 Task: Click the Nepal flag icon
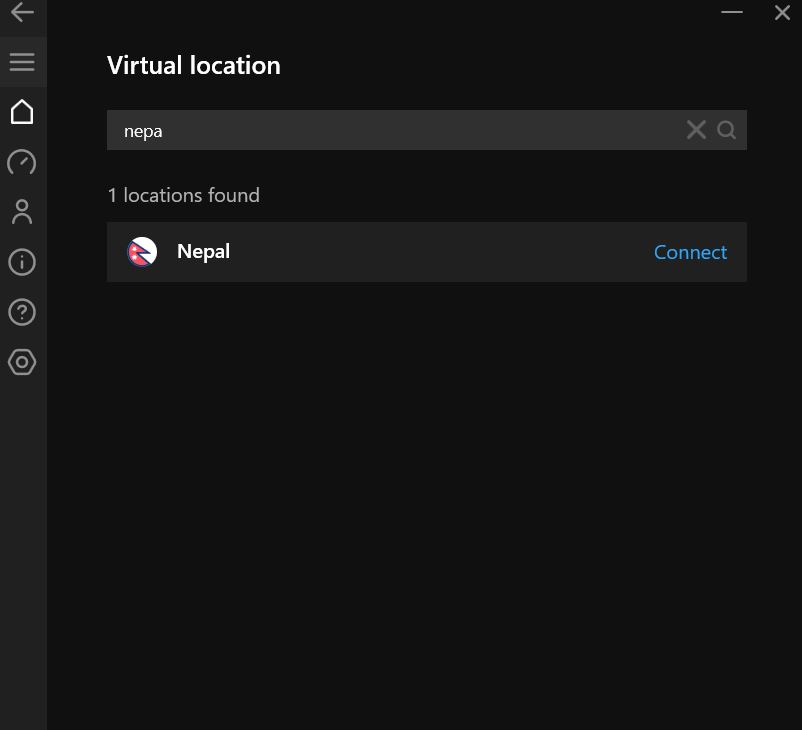click(142, 252)
